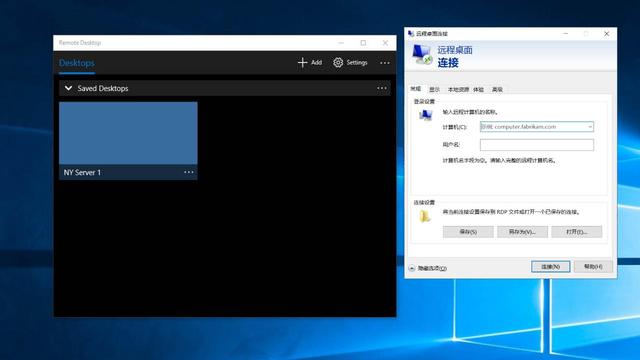Collapse the Saved Desktops group chevron
Screen dimensions: 640x360
(68, 88)
